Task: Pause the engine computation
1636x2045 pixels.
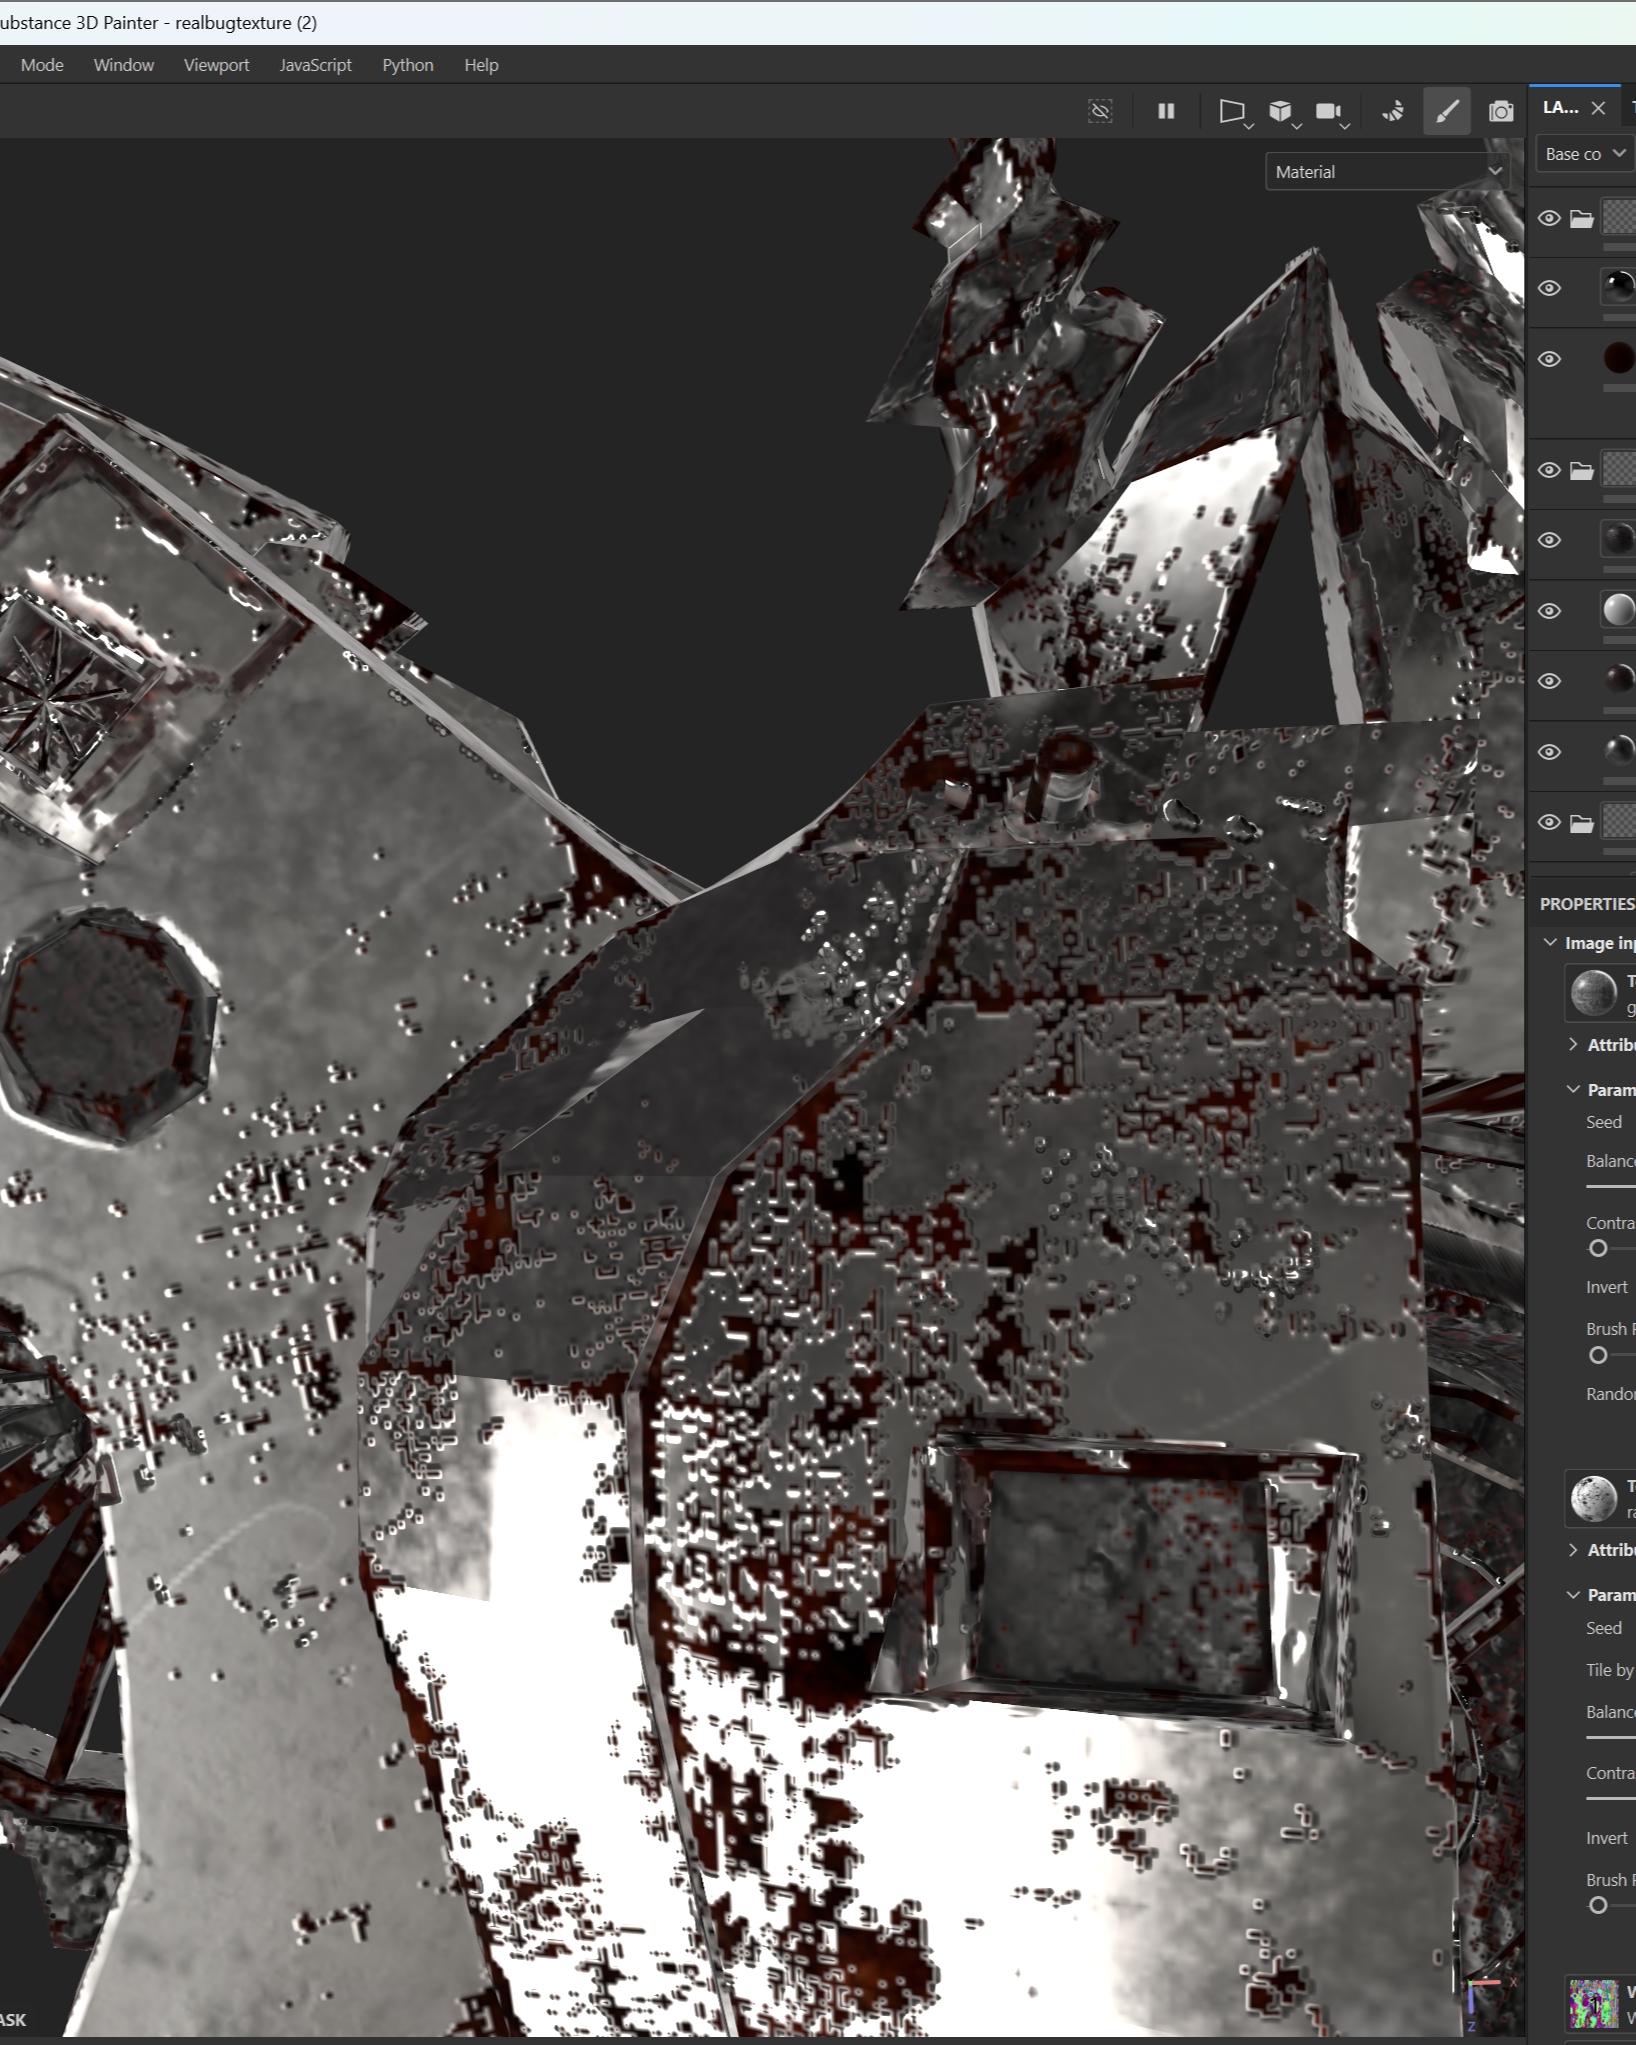Action: point(1166,111)
